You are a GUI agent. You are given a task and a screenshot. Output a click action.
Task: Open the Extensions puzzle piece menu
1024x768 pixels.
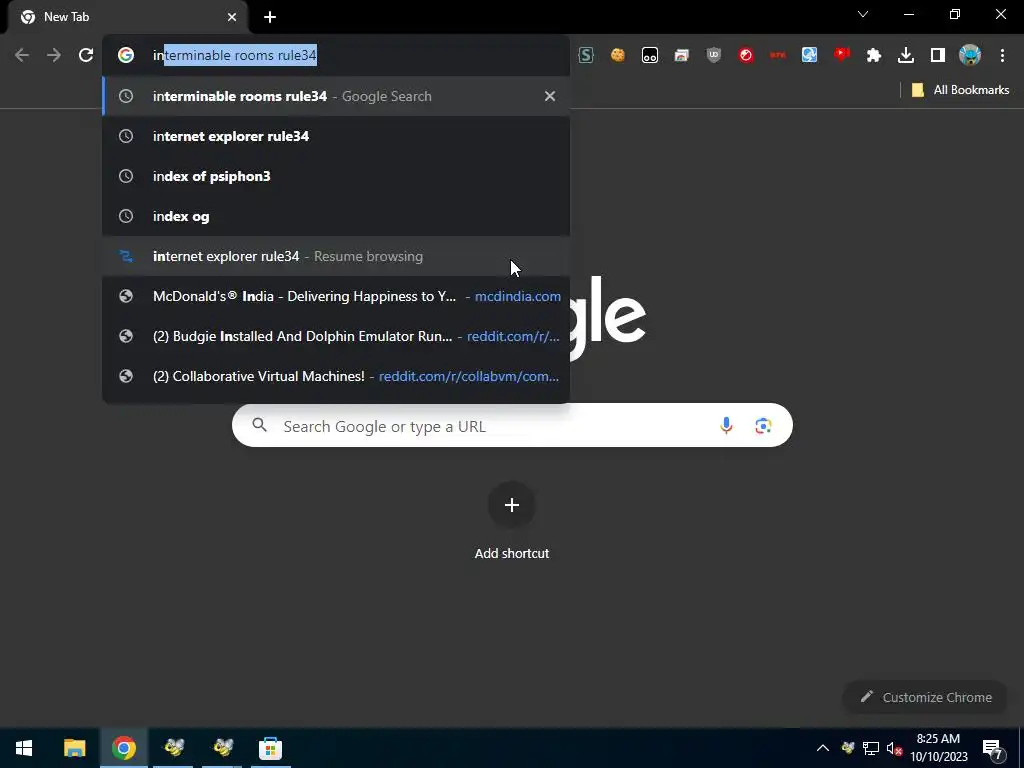pyautogui.click(x=874, y=56)
